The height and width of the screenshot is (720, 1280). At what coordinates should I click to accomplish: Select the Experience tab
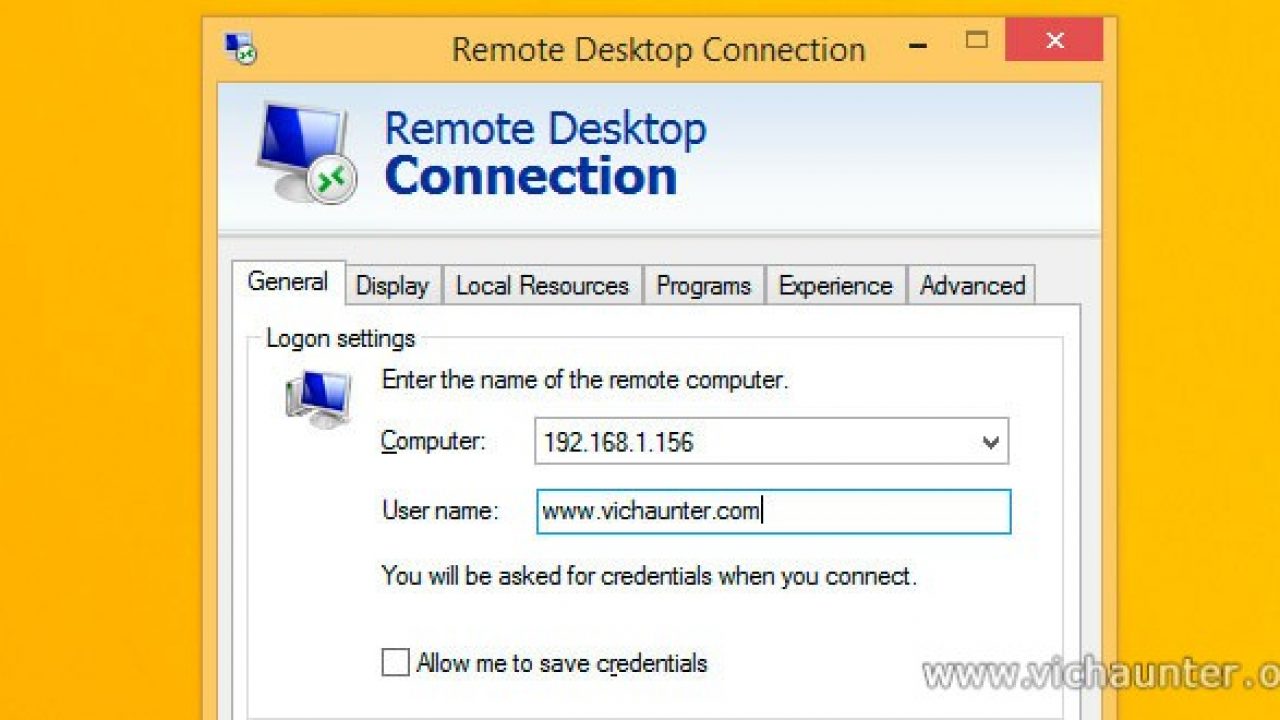[836, 286]
